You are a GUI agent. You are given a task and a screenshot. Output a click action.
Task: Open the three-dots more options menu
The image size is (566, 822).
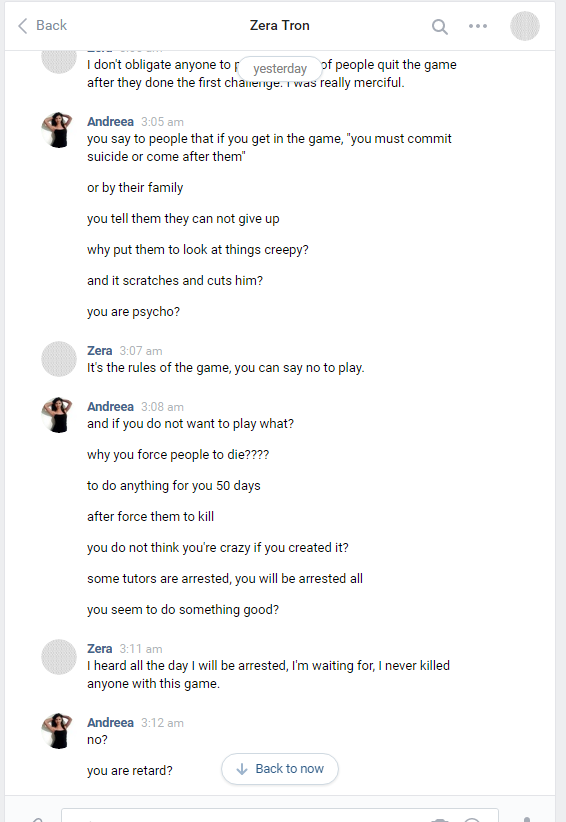(477, 26)
